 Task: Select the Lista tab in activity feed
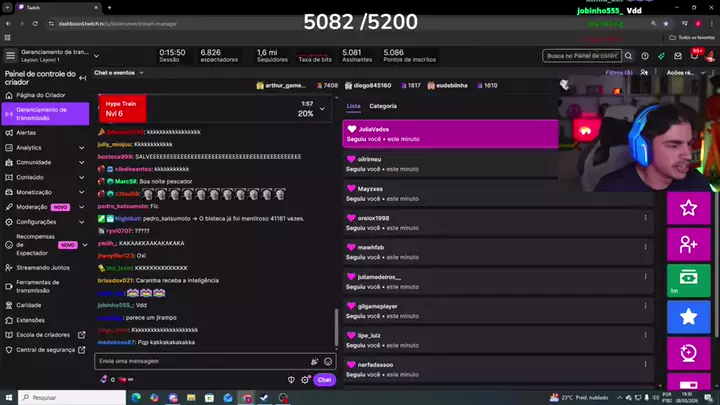pyautogui.click(x=353, y=106)
